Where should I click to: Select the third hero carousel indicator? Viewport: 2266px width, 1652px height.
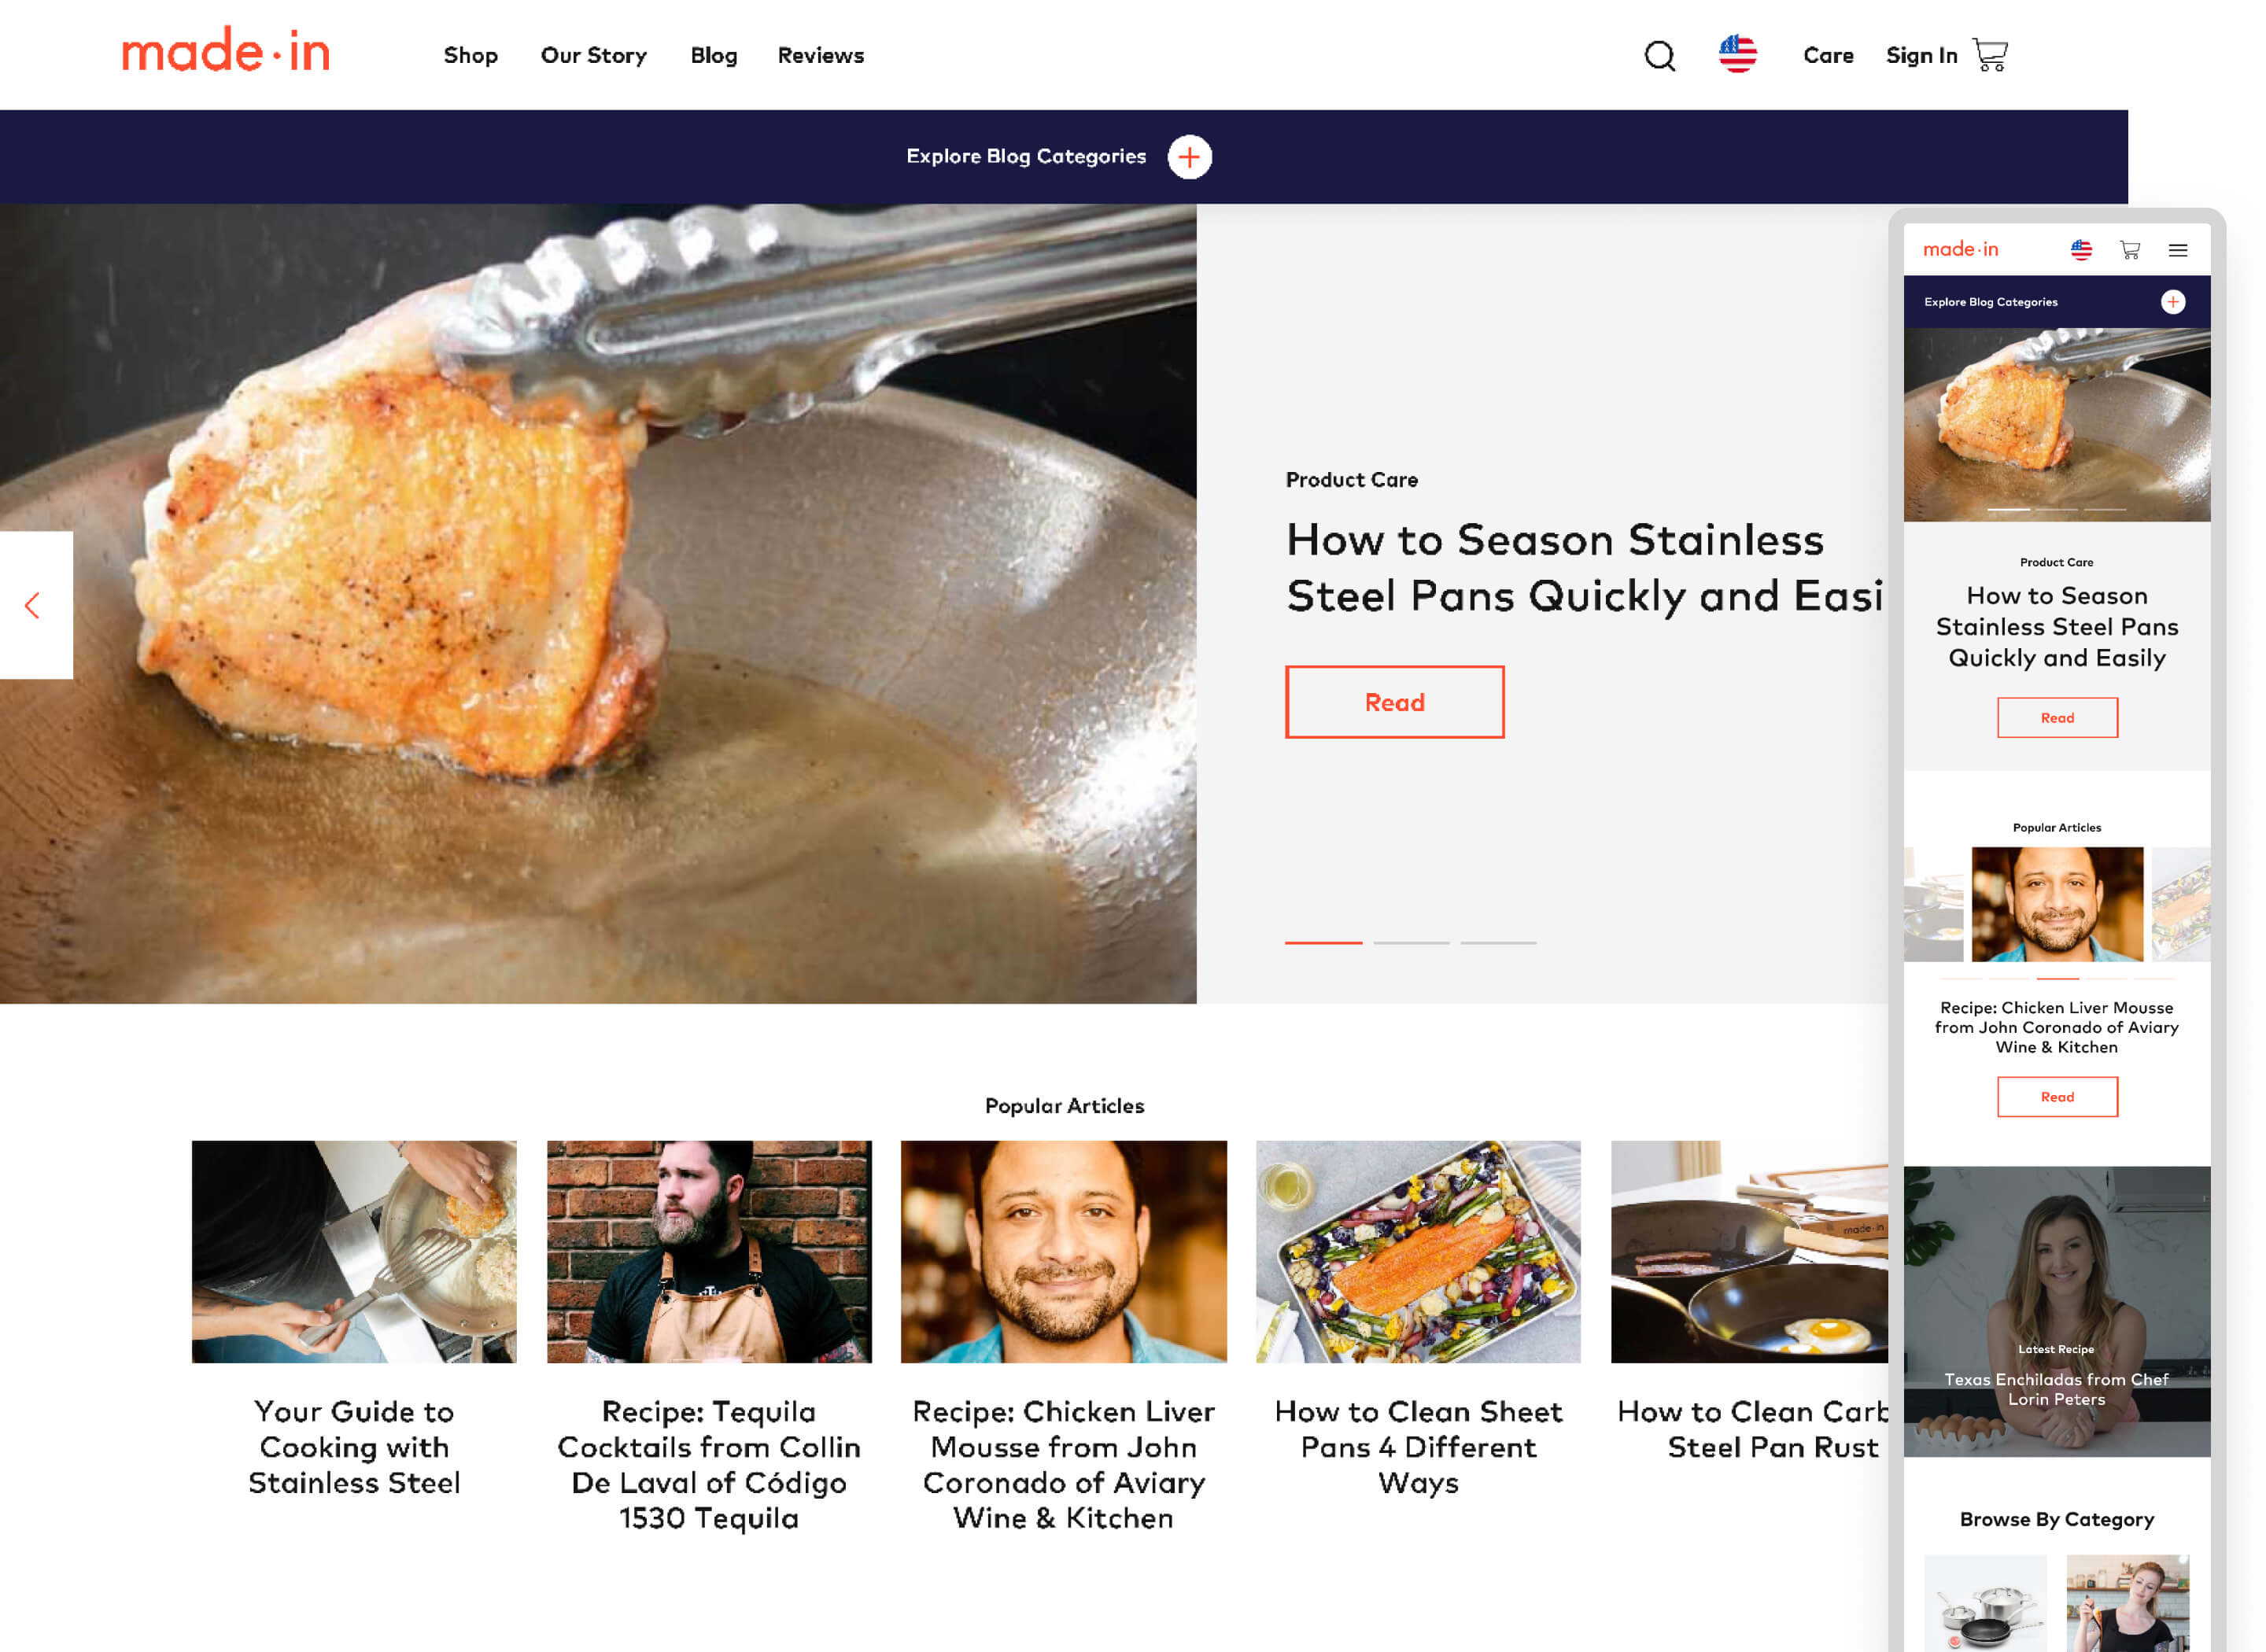pos(1497,942)
